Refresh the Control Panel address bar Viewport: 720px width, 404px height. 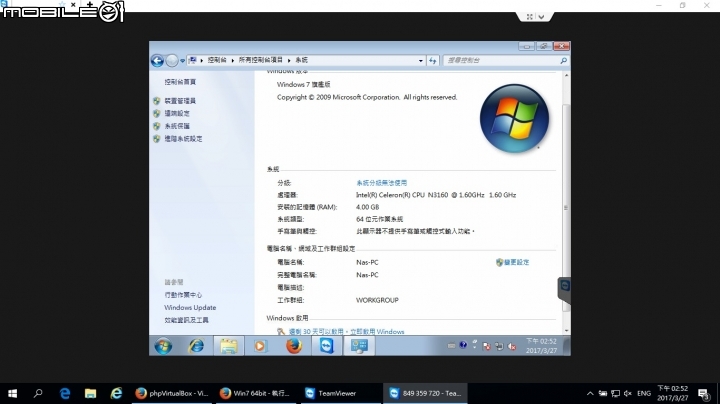pos(433,61)
